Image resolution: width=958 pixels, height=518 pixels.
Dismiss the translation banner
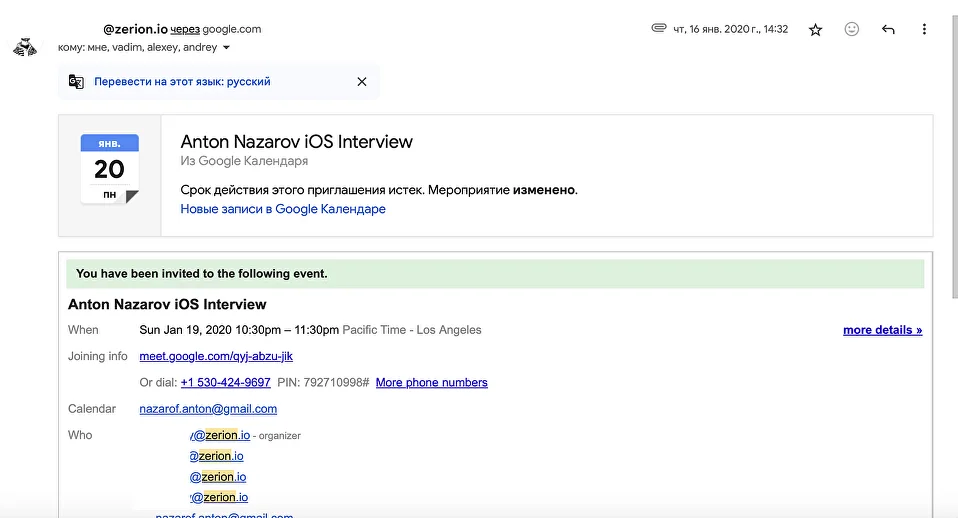362,81
